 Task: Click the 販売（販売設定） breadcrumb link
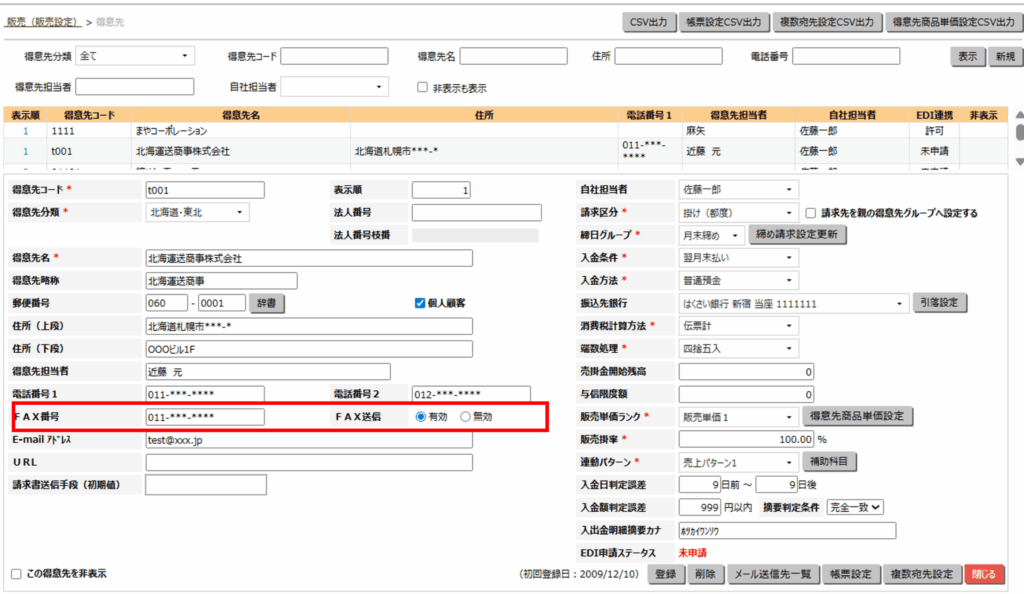point(42,21)
